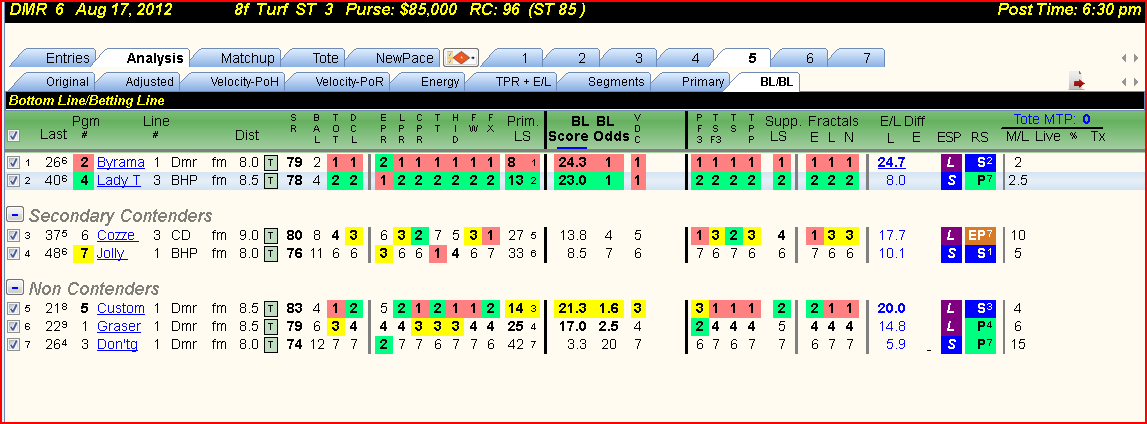Open the Lady T horse link
Image resolution: width=1147 pixels, height=424 pixels.
coord(119,180)
